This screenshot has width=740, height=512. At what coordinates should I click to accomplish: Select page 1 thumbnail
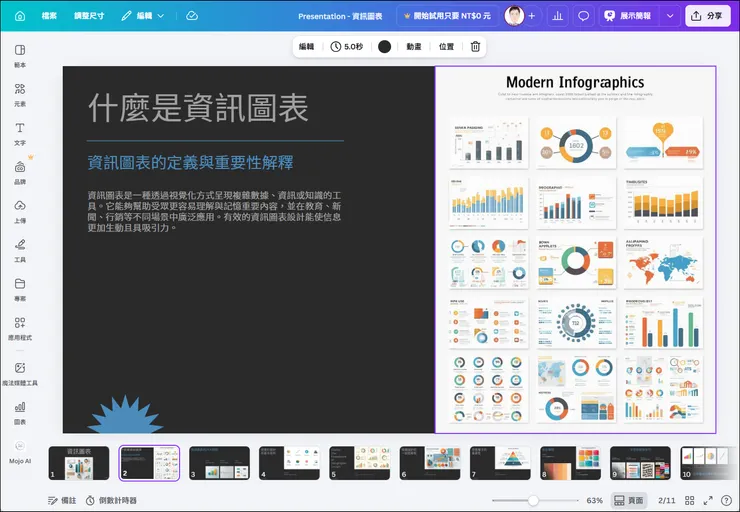pyautogui.click(x=79, y=463)
